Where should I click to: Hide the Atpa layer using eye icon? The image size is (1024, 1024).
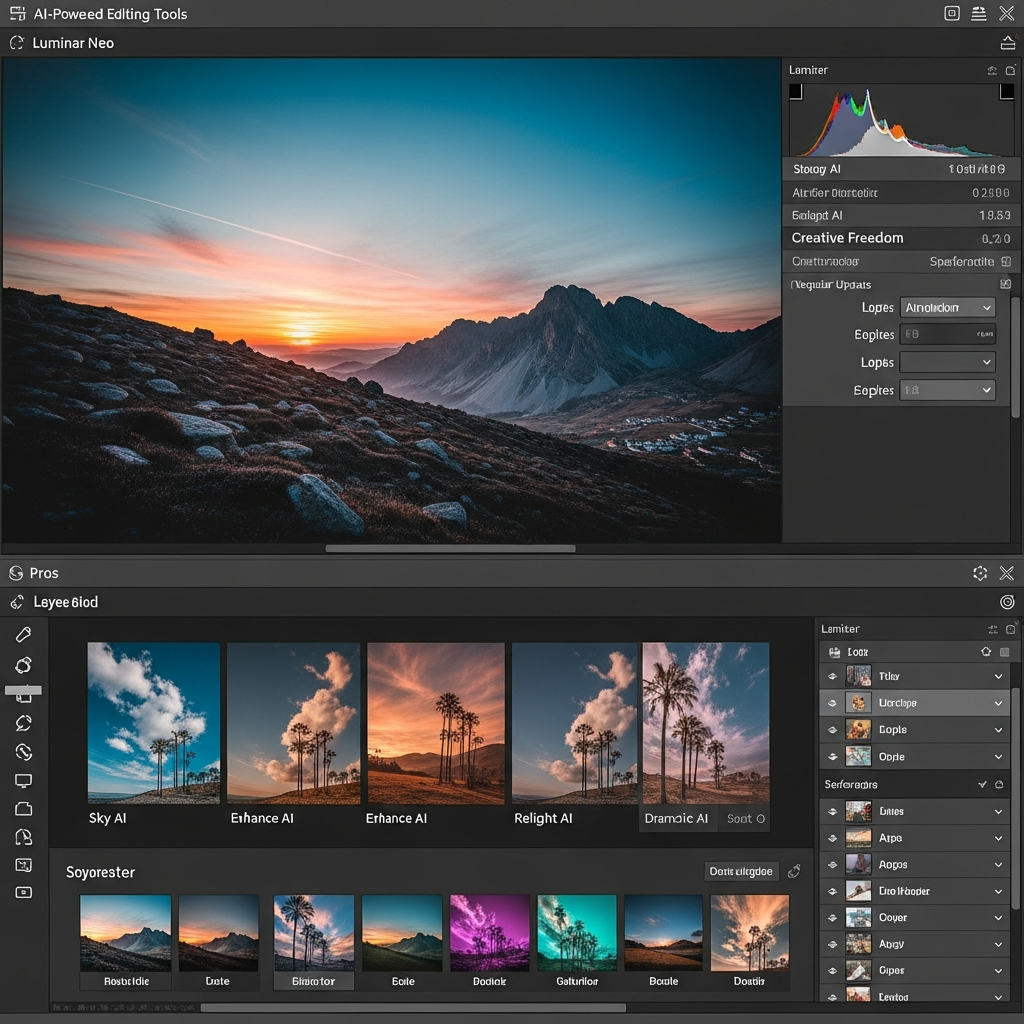[x=832, y=838]
